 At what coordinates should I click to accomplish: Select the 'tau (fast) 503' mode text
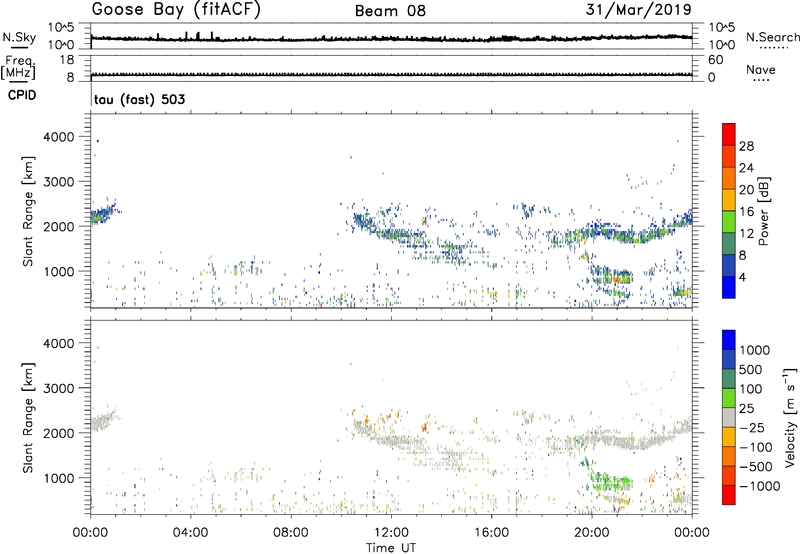[139, 99]
